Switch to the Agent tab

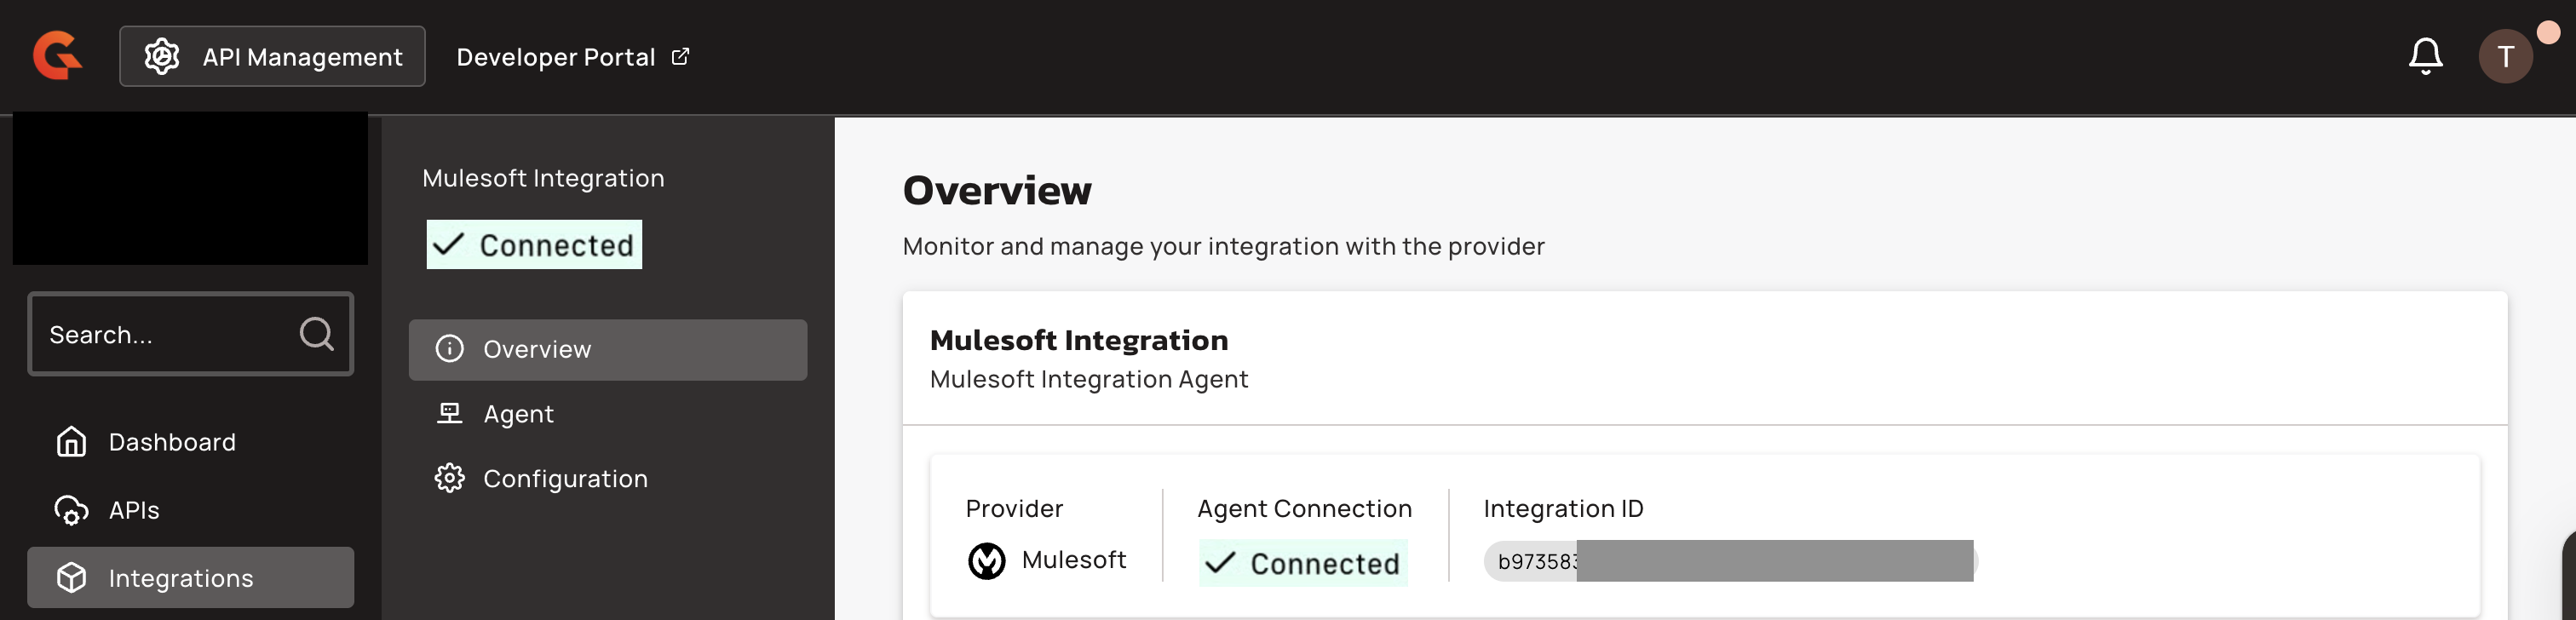click(x=518, y=414)
